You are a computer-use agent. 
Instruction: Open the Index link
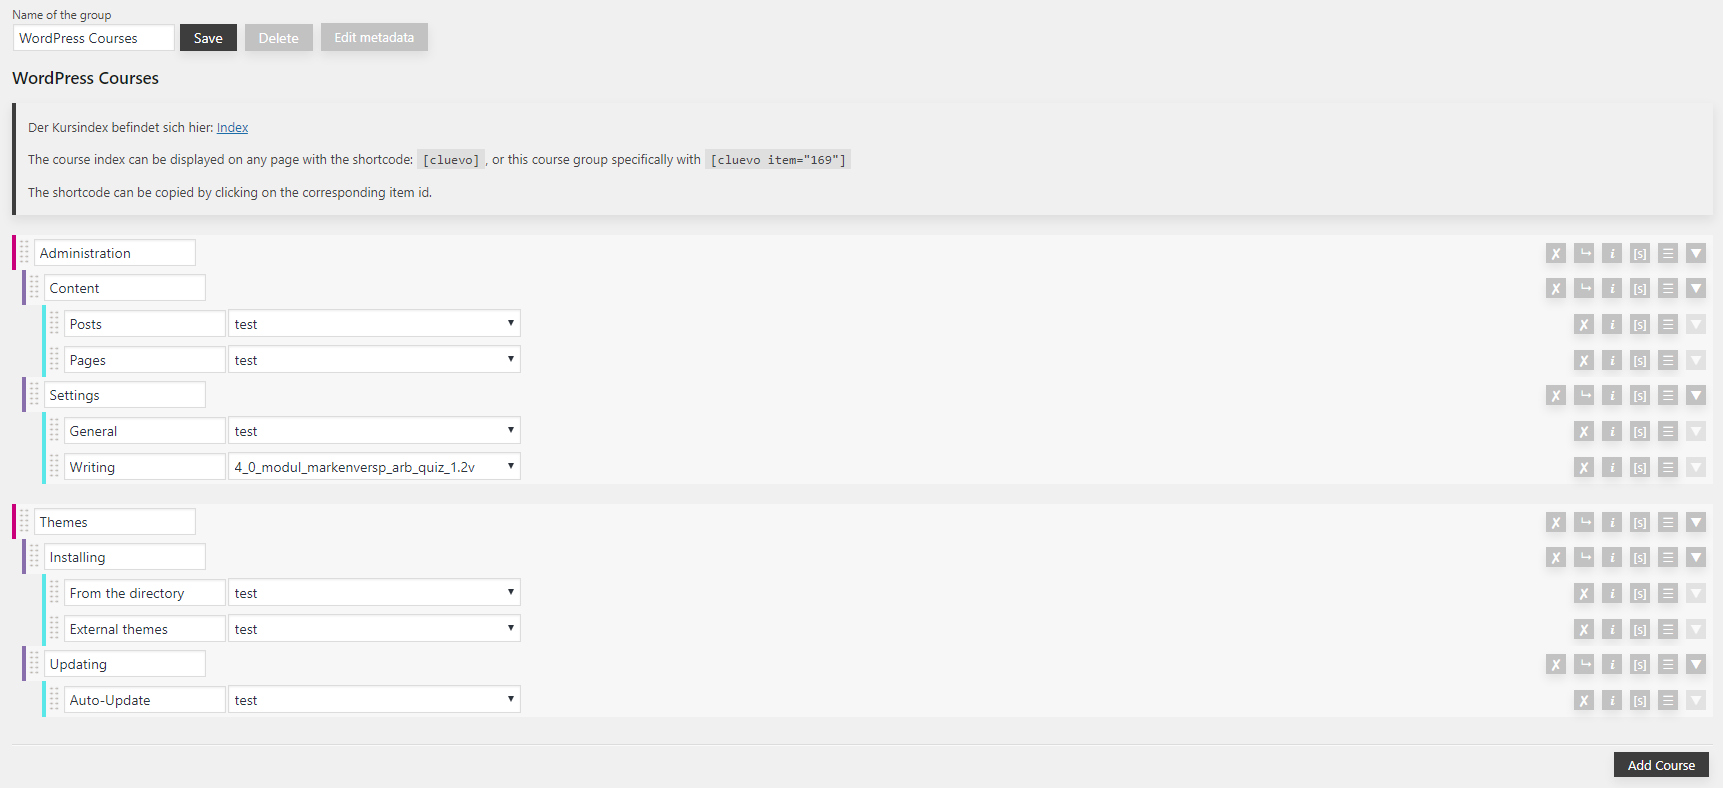pos(232,128)
